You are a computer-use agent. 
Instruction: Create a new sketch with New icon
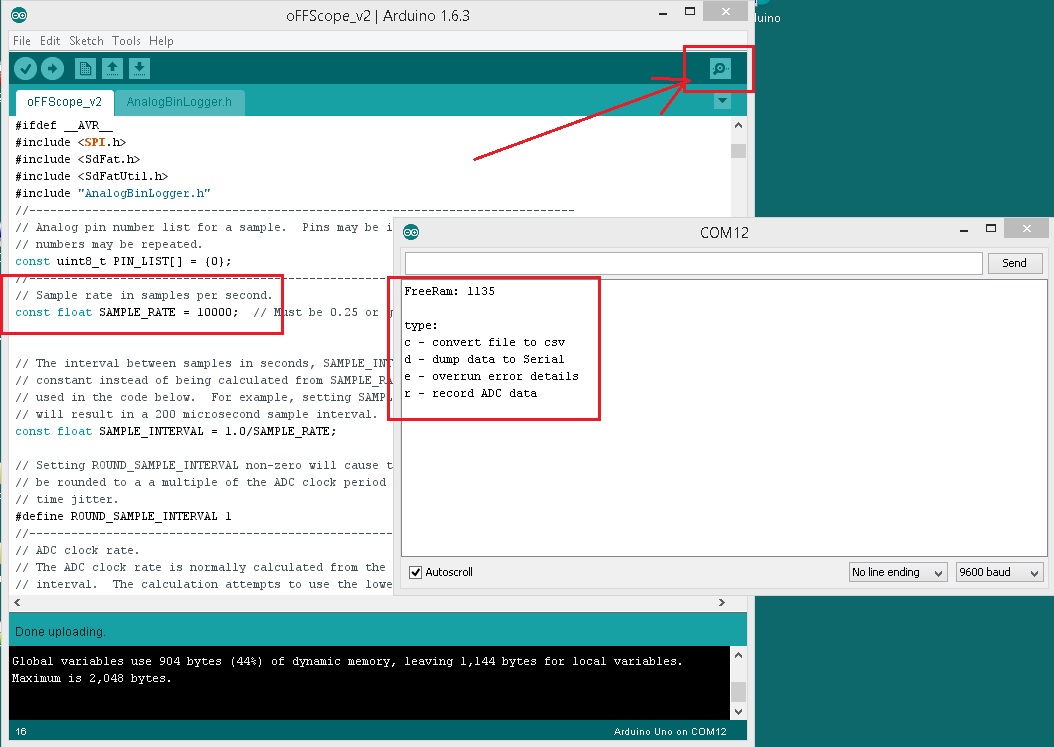click(x=86, y=68)
